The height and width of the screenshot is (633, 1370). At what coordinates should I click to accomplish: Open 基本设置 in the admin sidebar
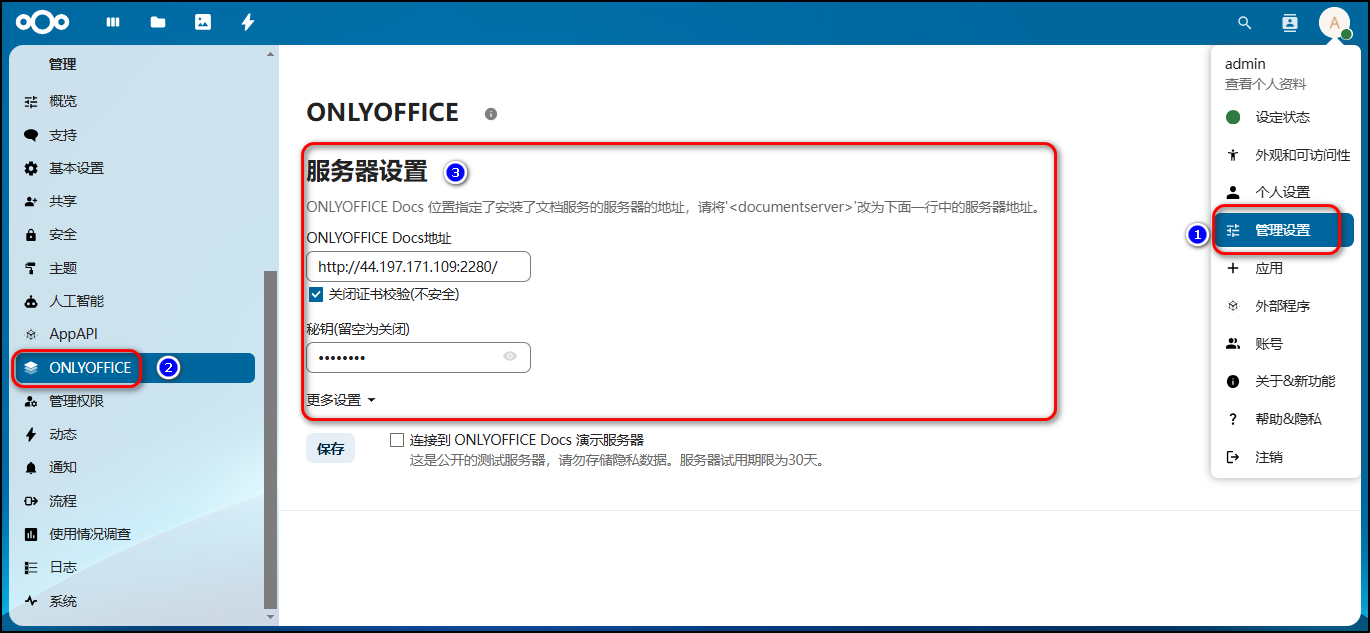[x=135, y=168]
